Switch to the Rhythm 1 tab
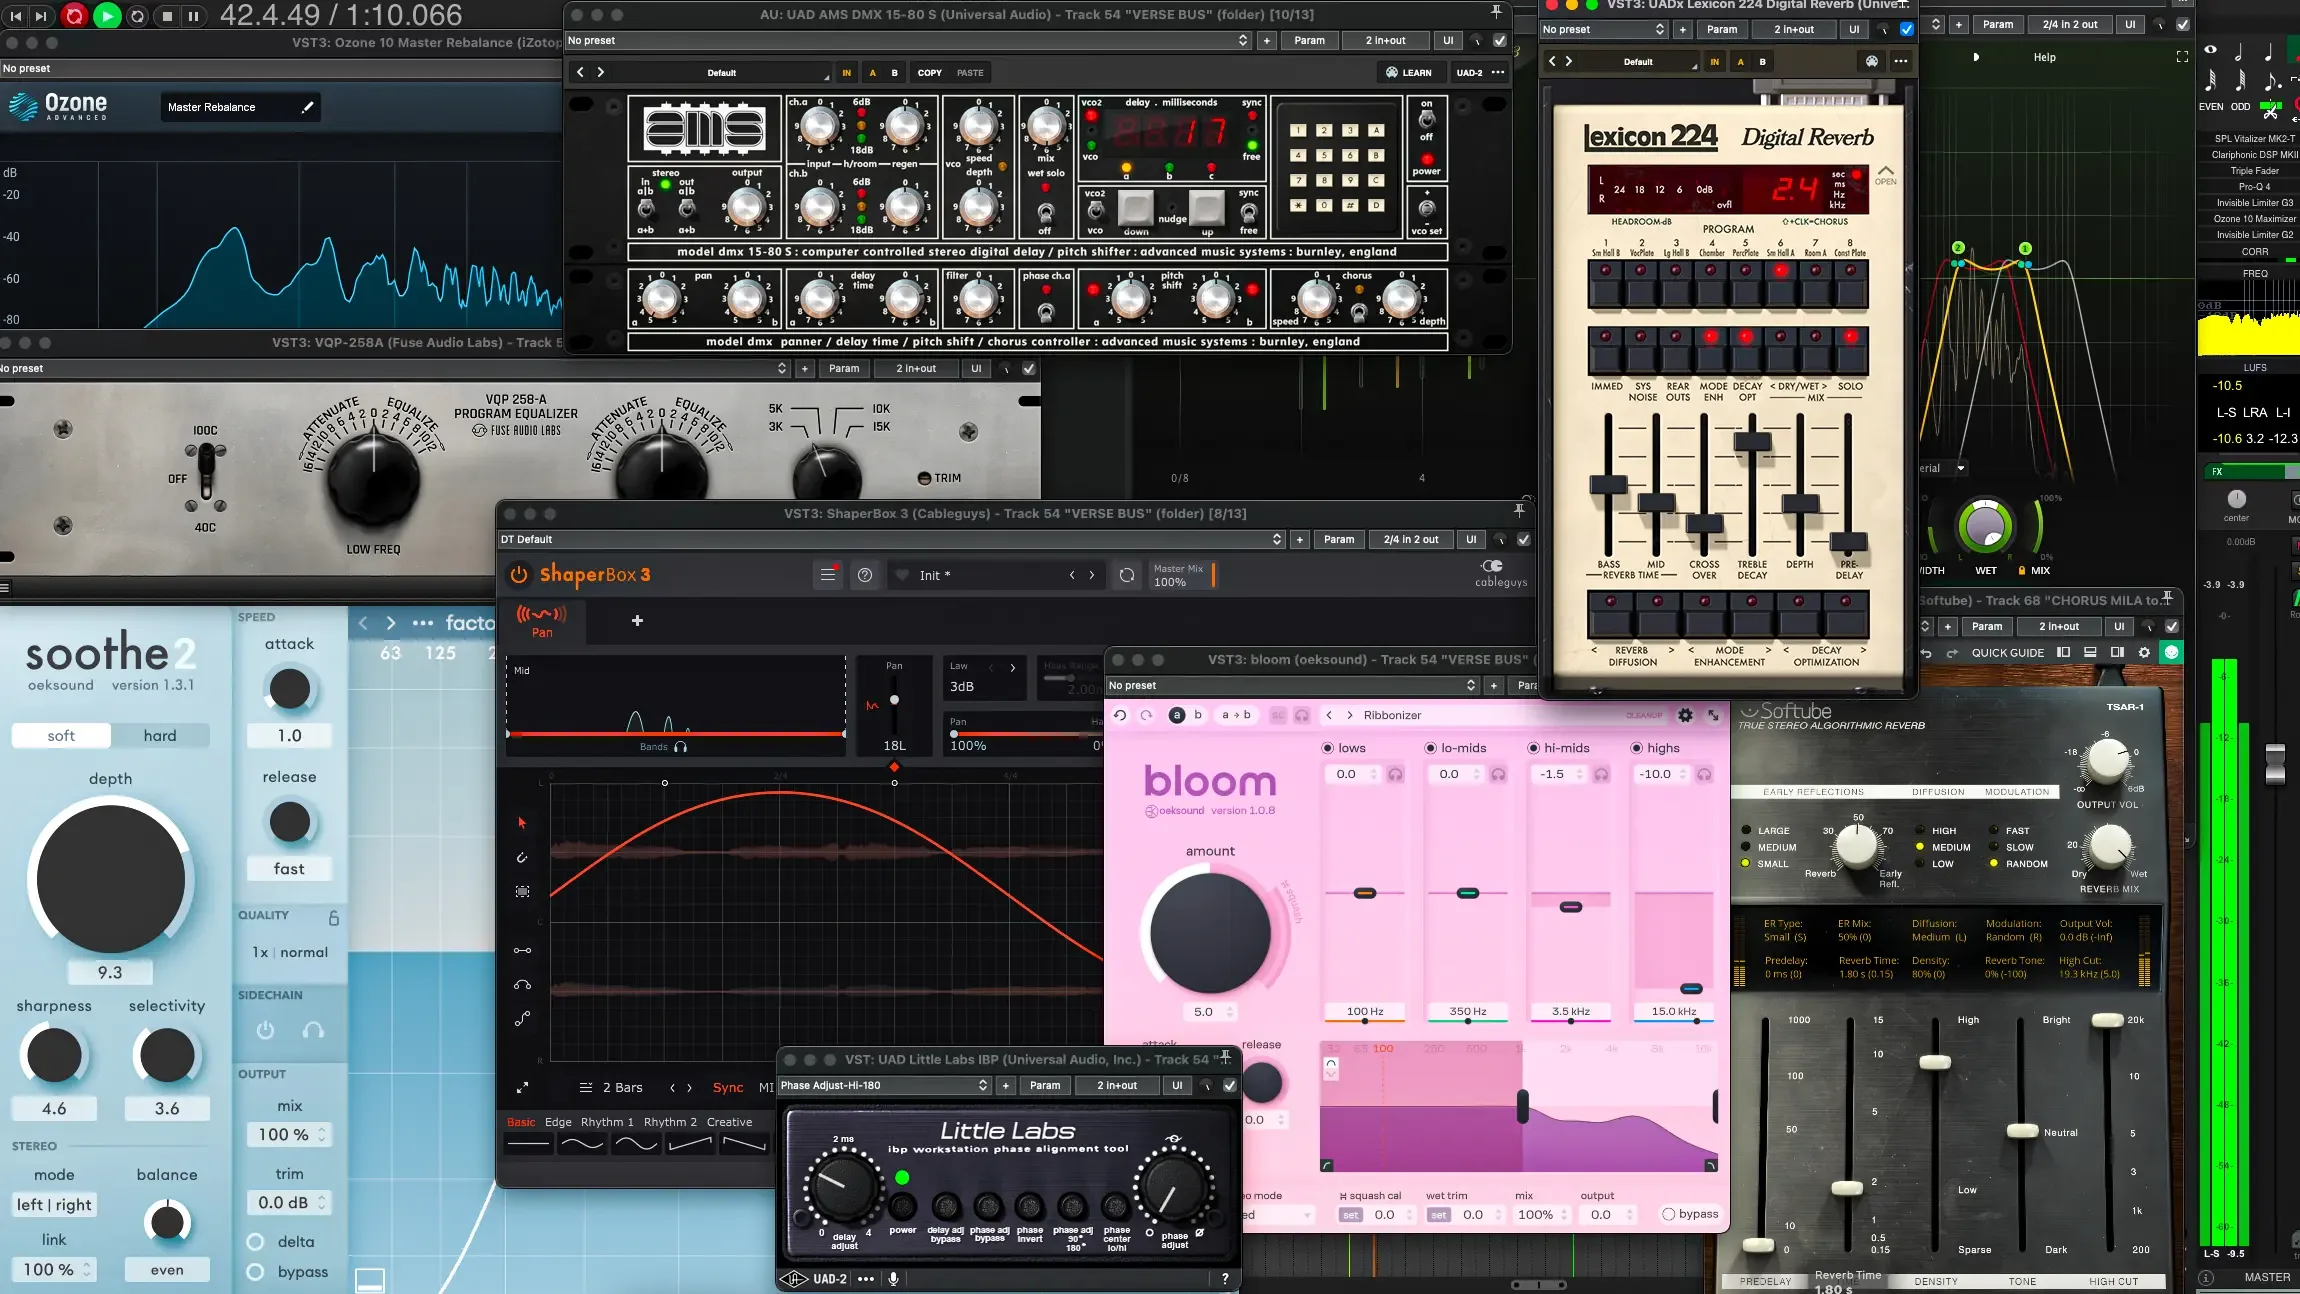This screenshot has height=1294, width=2300. (x=607, y=1122)
